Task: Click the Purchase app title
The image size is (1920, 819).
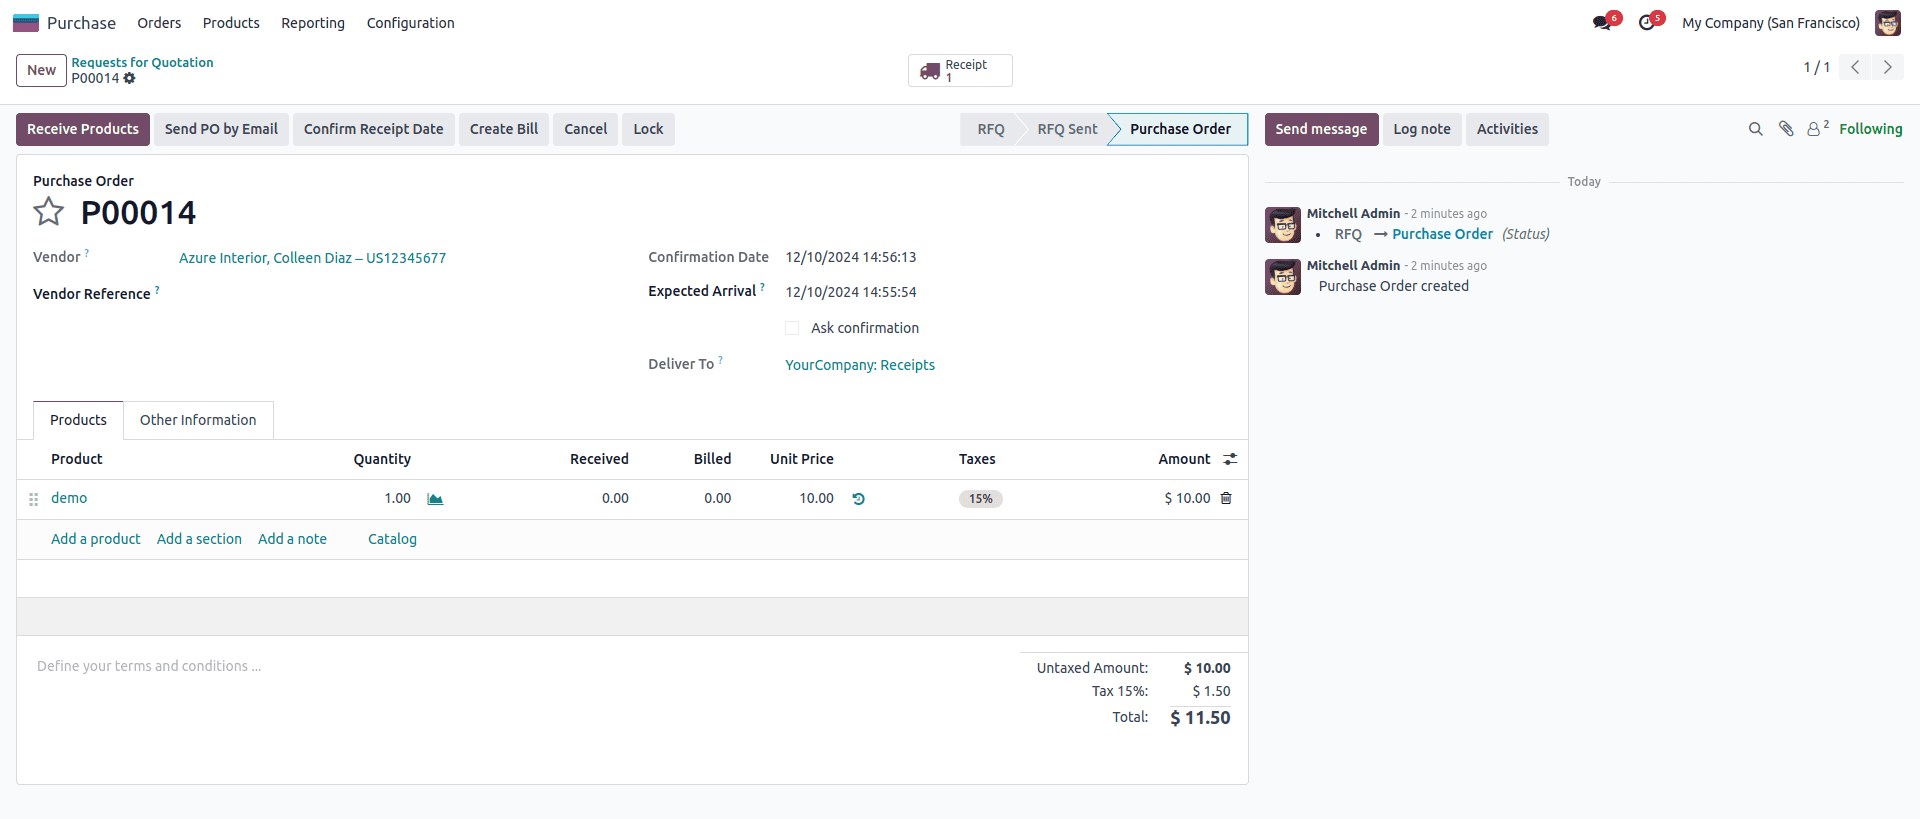Action: (x=81, y=23)
